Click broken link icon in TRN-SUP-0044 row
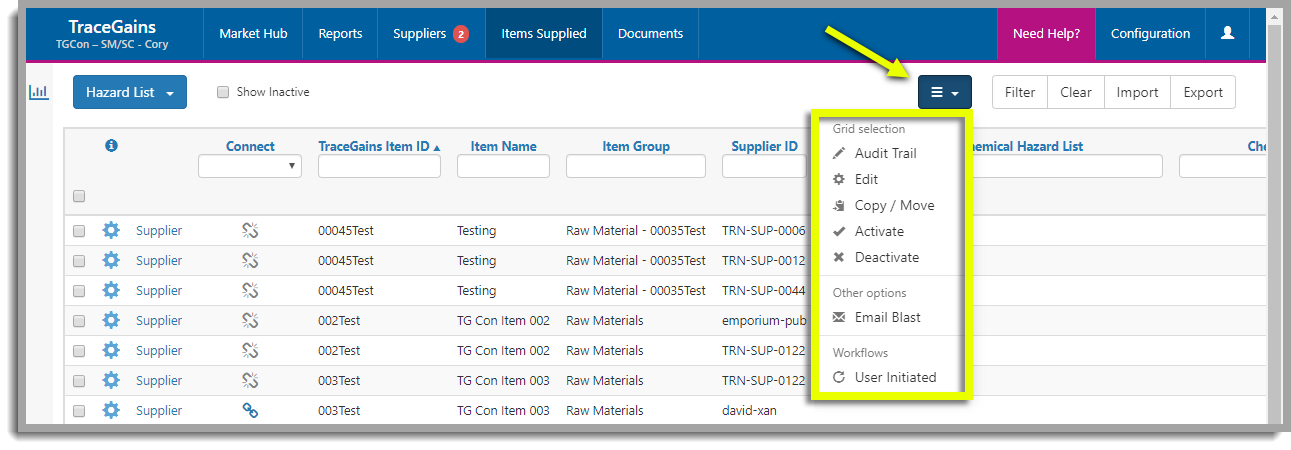This screenshot has height=450, width=1291. click(250, 290)
